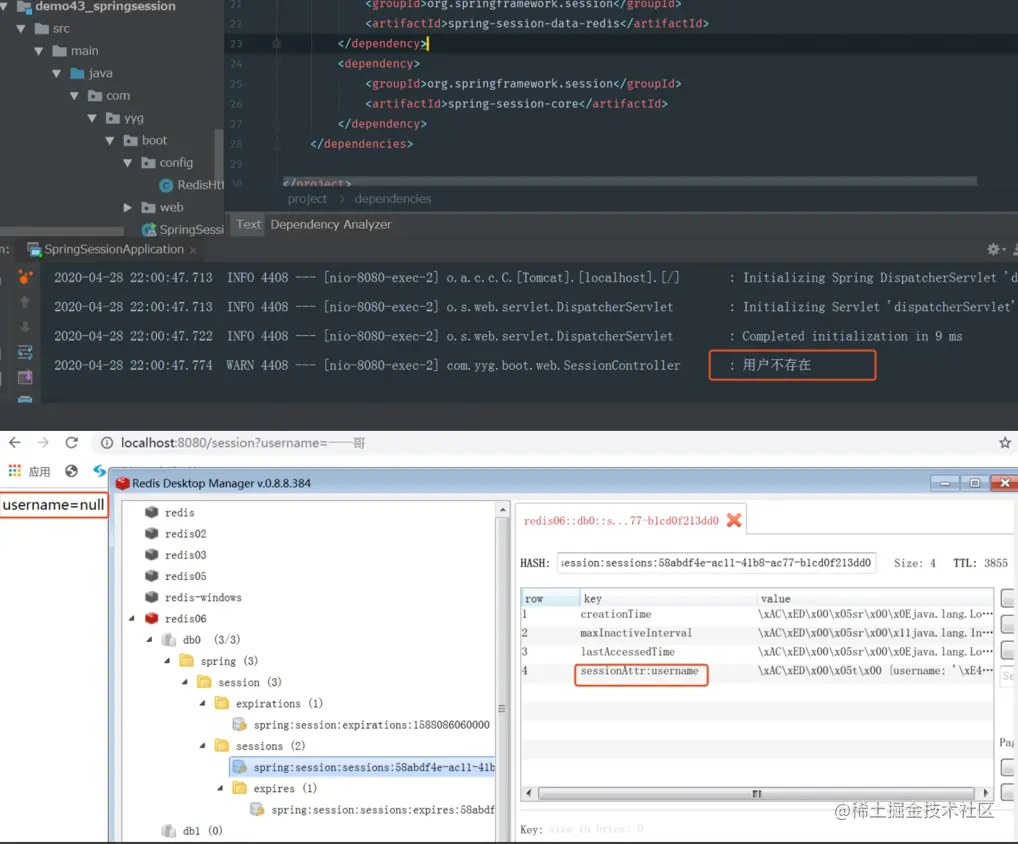The height and width of the screenshot is (844, 1018).
Task: Click scroll-up arrow of Redis tree scrollbar
Action: click(503, 510)
